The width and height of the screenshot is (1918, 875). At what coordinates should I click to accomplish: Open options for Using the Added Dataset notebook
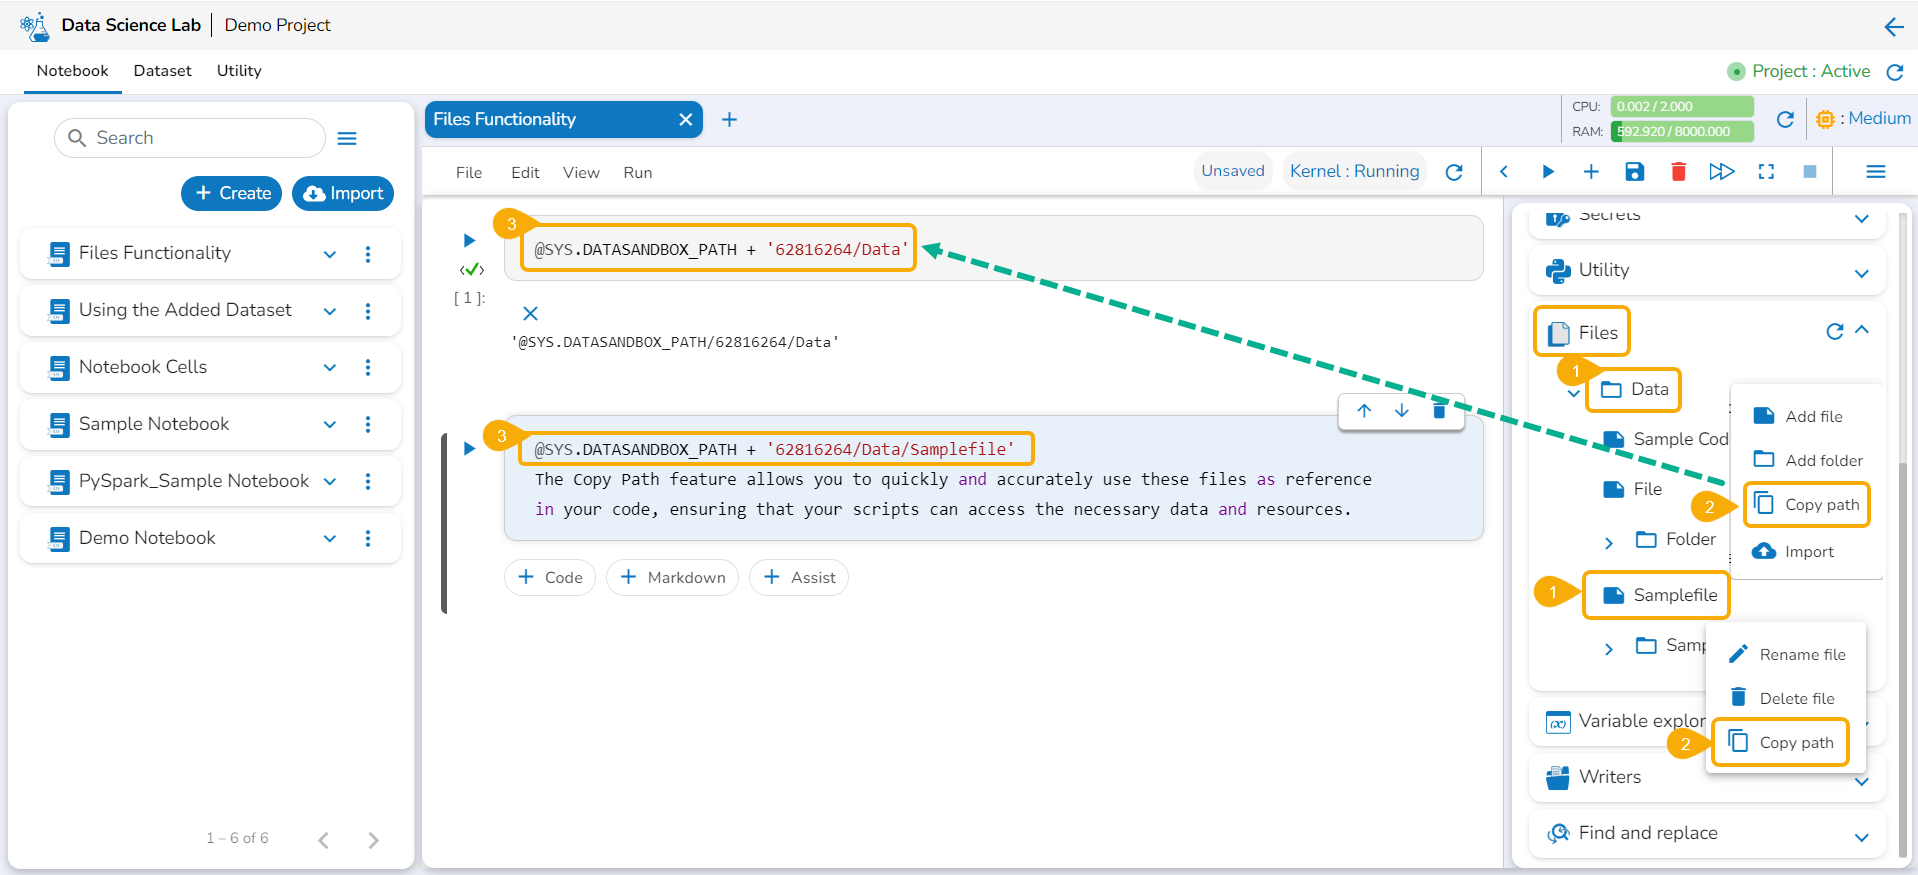pyautogui.click(x=368, y=311)
